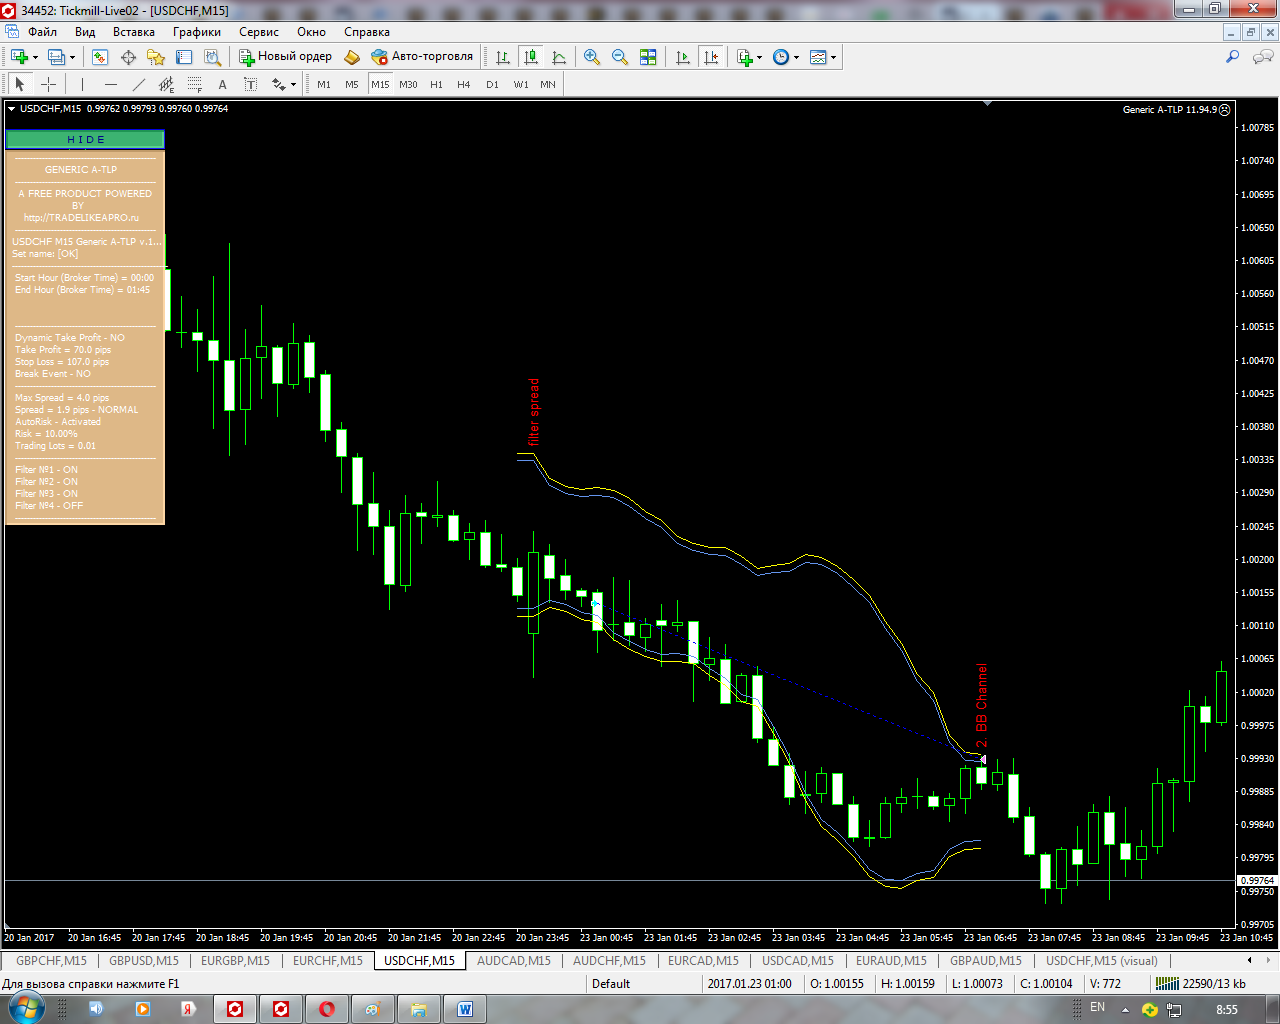Screen dimensions: 1280x1024
Task: Switch to EURCHF,M15 chart tab
Action: pyautogui.click(x=328, y=961)
